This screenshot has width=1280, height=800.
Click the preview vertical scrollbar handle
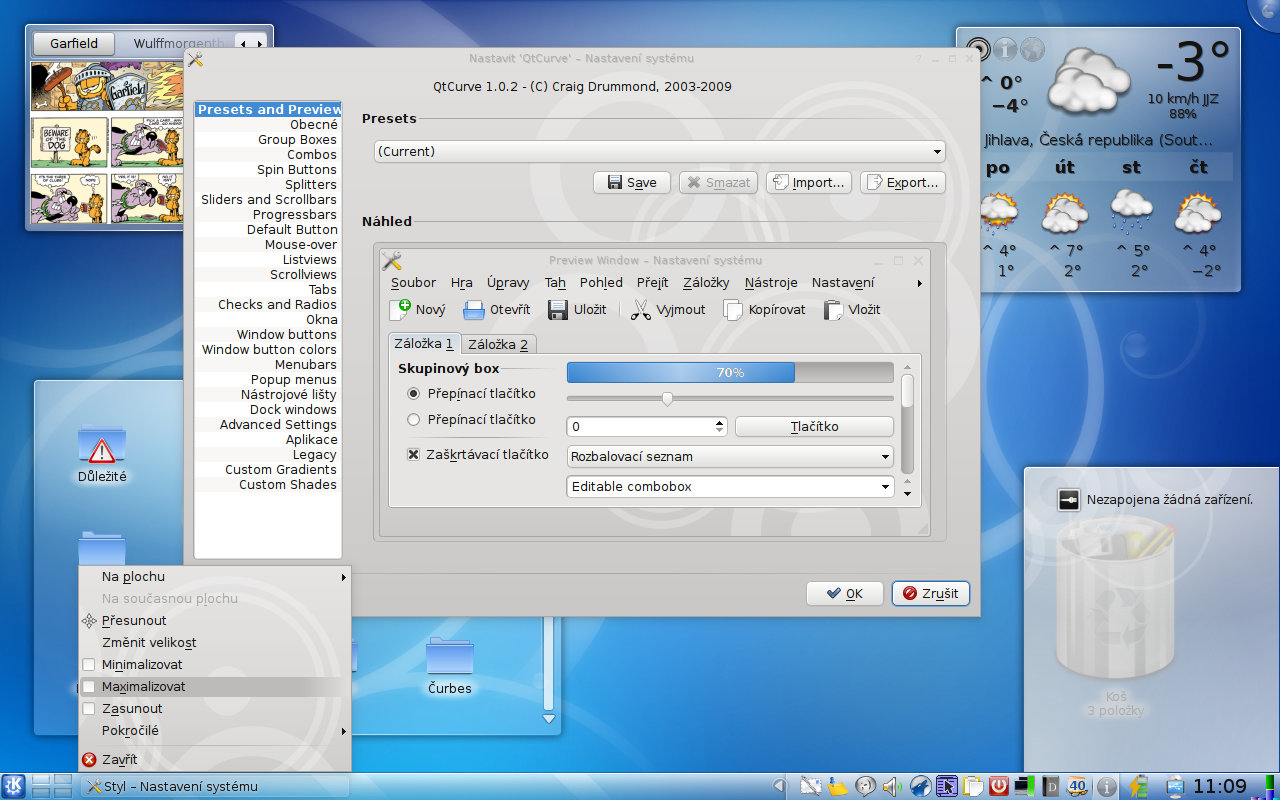coord(907,390)
